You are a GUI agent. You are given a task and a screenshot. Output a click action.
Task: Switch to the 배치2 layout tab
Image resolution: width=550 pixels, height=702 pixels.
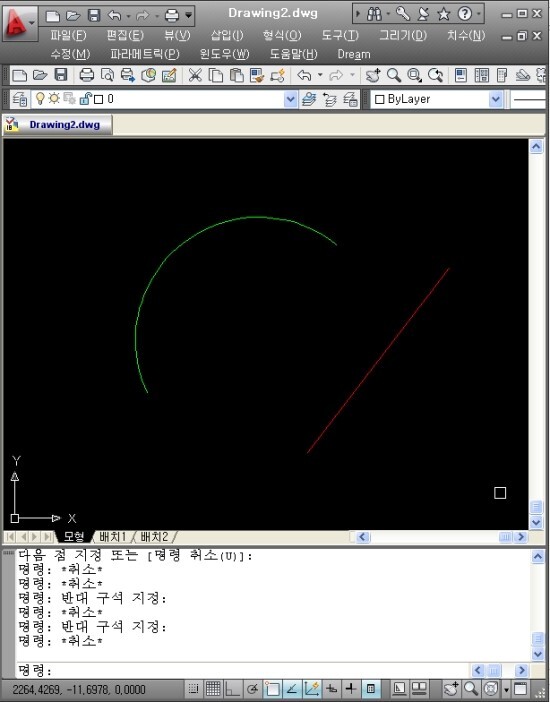[x=154, y=536]
